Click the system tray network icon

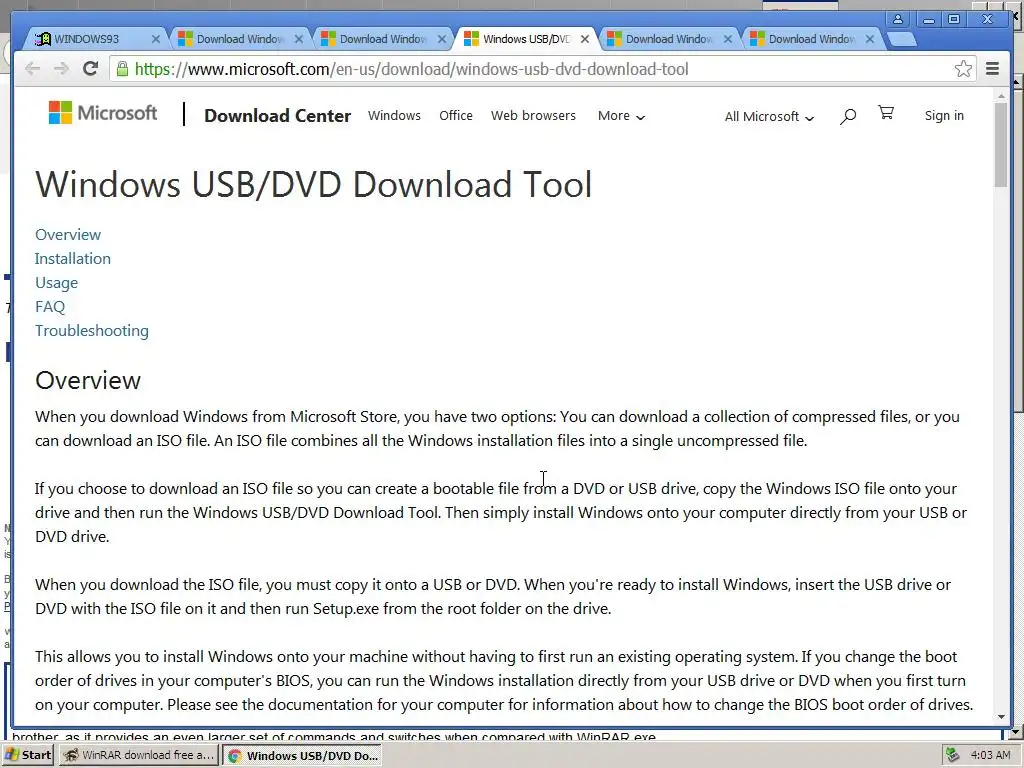click(x=952, y=755)
